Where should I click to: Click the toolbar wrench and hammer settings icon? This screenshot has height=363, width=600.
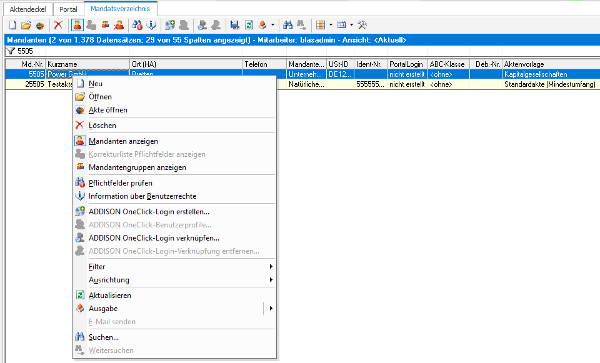(x=362, y=25)
